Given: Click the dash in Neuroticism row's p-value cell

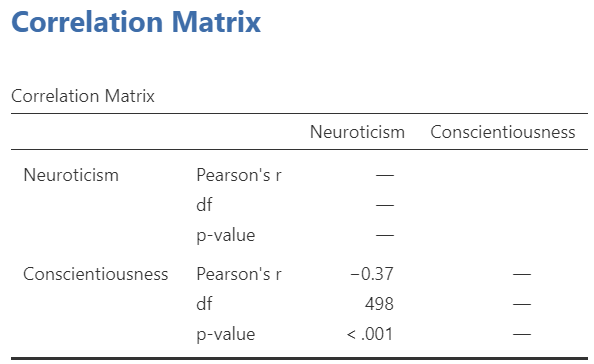Looking at the screenshot, I should 385,235.
